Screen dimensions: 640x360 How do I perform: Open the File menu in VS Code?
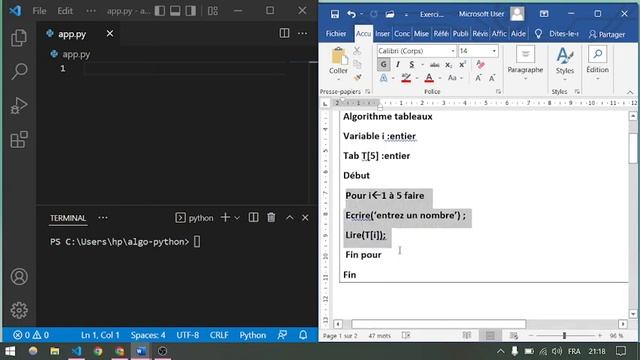[x=39, y=11]
